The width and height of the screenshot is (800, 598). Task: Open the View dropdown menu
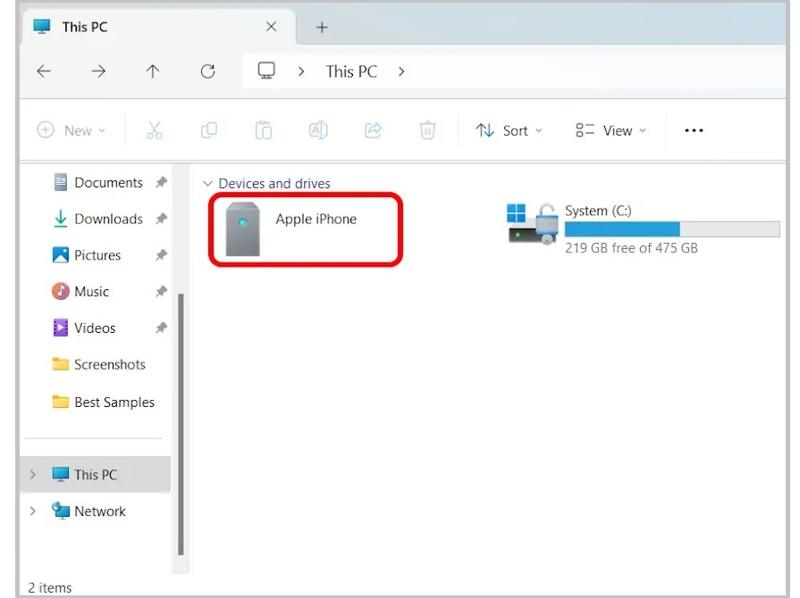pos(611,131)
